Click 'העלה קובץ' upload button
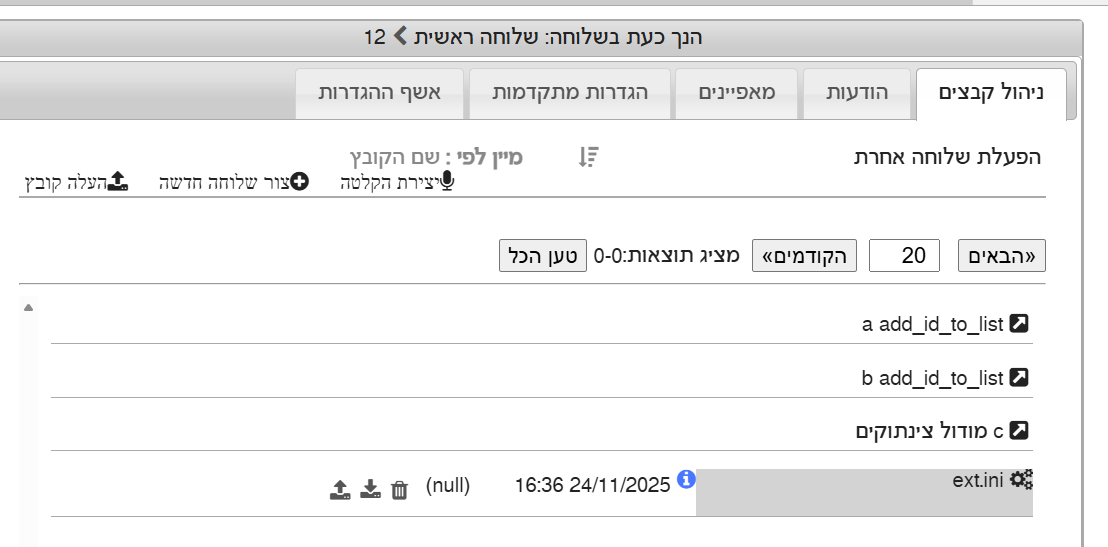 coord(117,182)
